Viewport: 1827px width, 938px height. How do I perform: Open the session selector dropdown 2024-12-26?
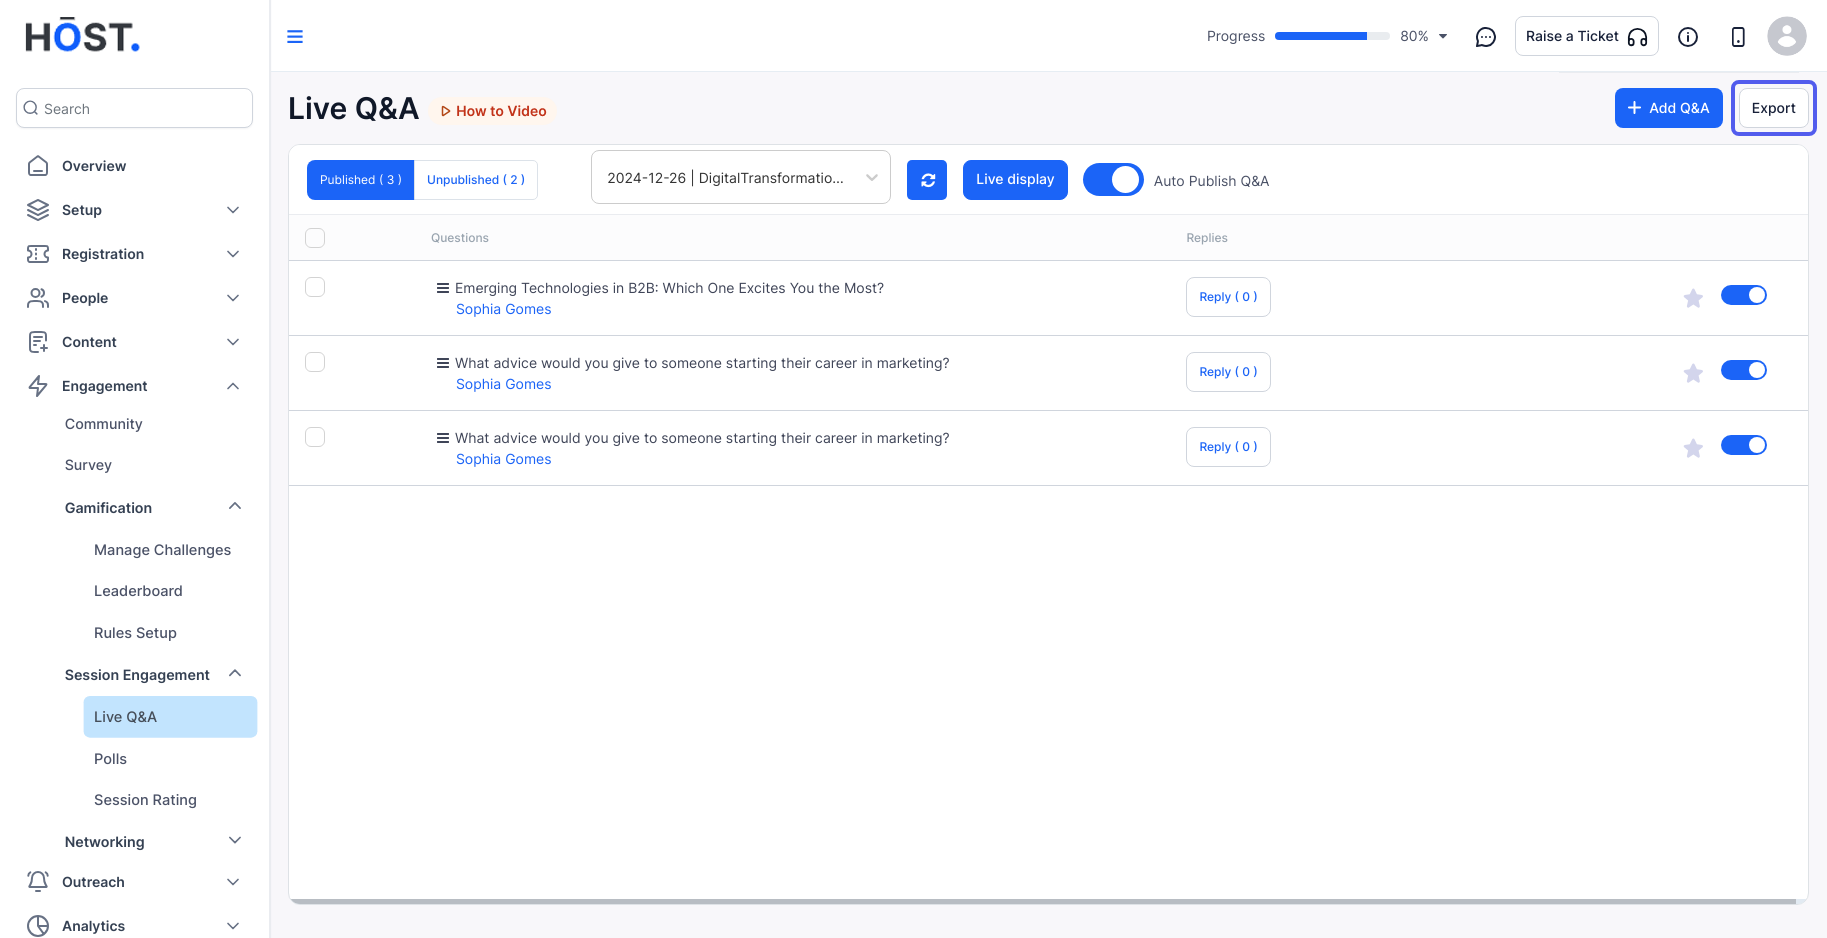(x=741, y=177)
